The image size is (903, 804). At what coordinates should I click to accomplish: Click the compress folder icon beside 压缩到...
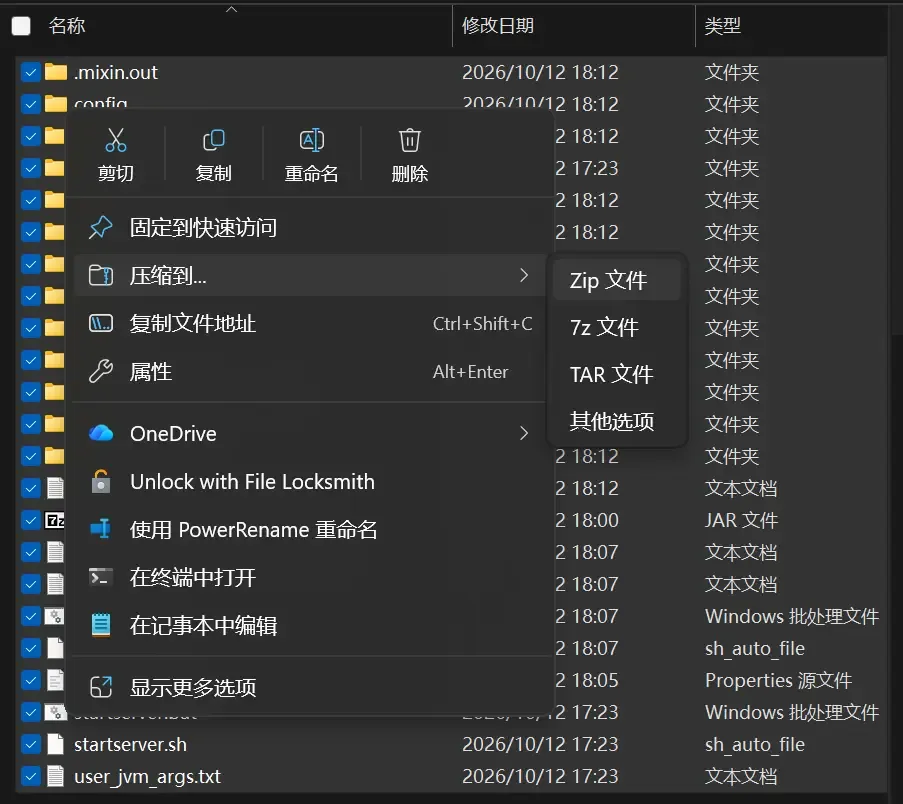point(101,275)
